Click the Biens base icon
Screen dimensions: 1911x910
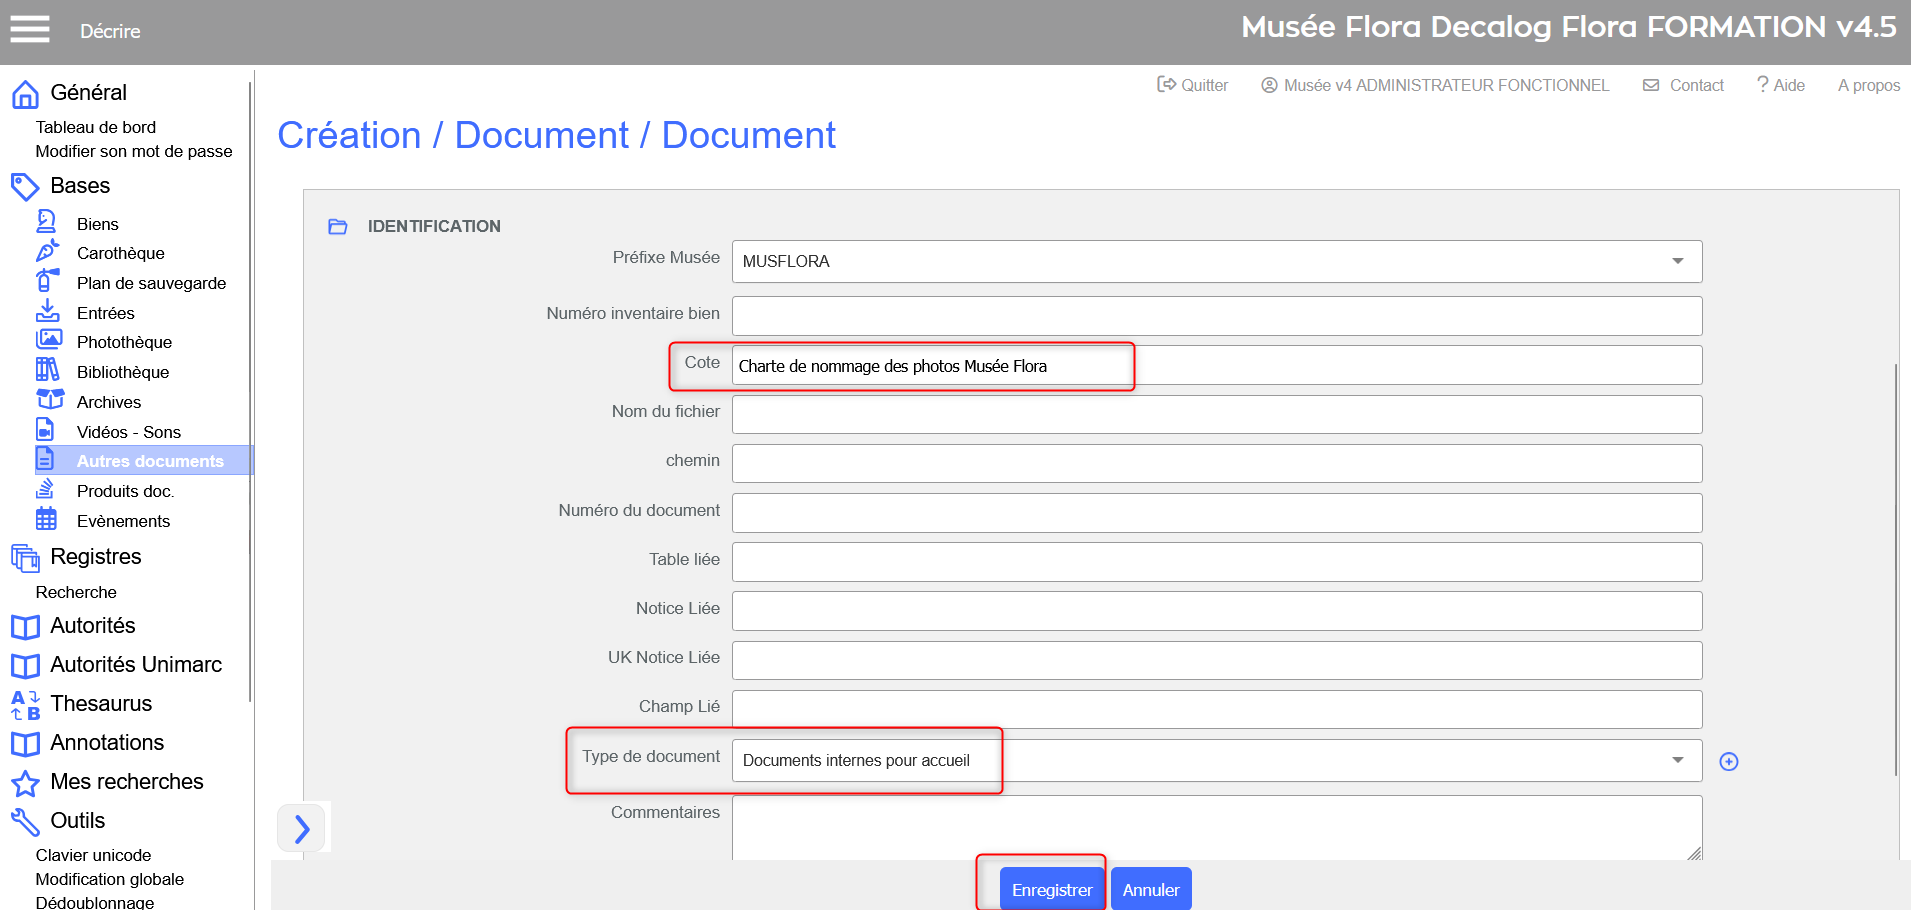[x=46, y=221]
